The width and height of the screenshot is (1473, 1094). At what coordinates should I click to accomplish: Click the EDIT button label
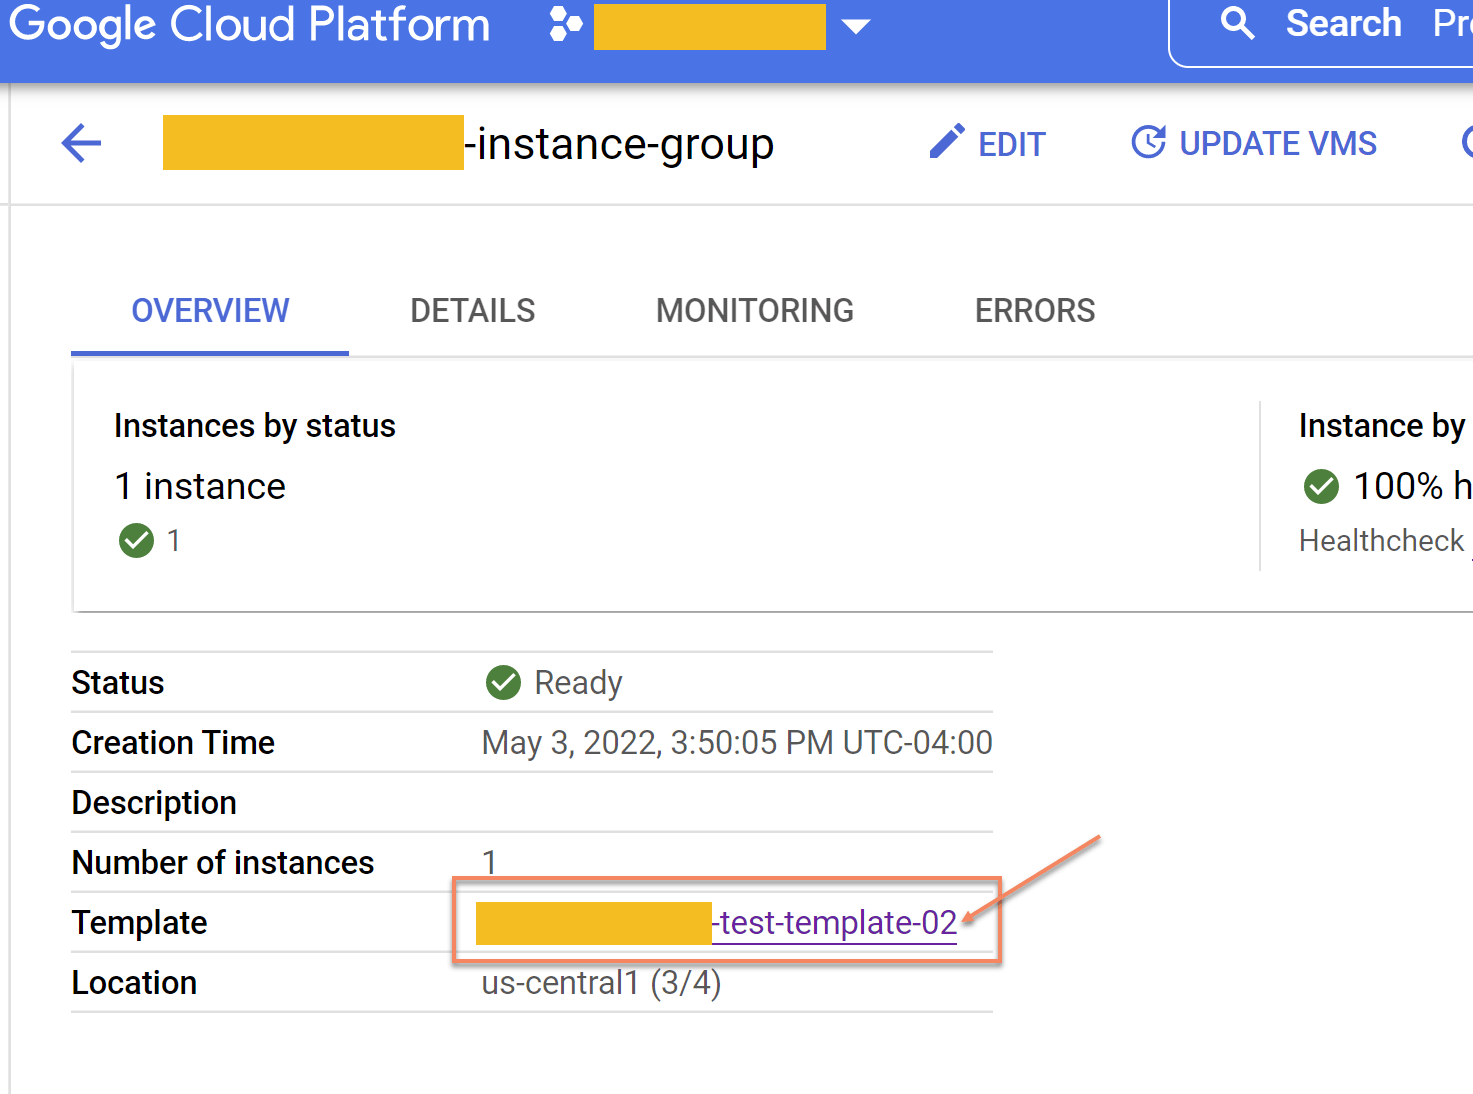1011,144
